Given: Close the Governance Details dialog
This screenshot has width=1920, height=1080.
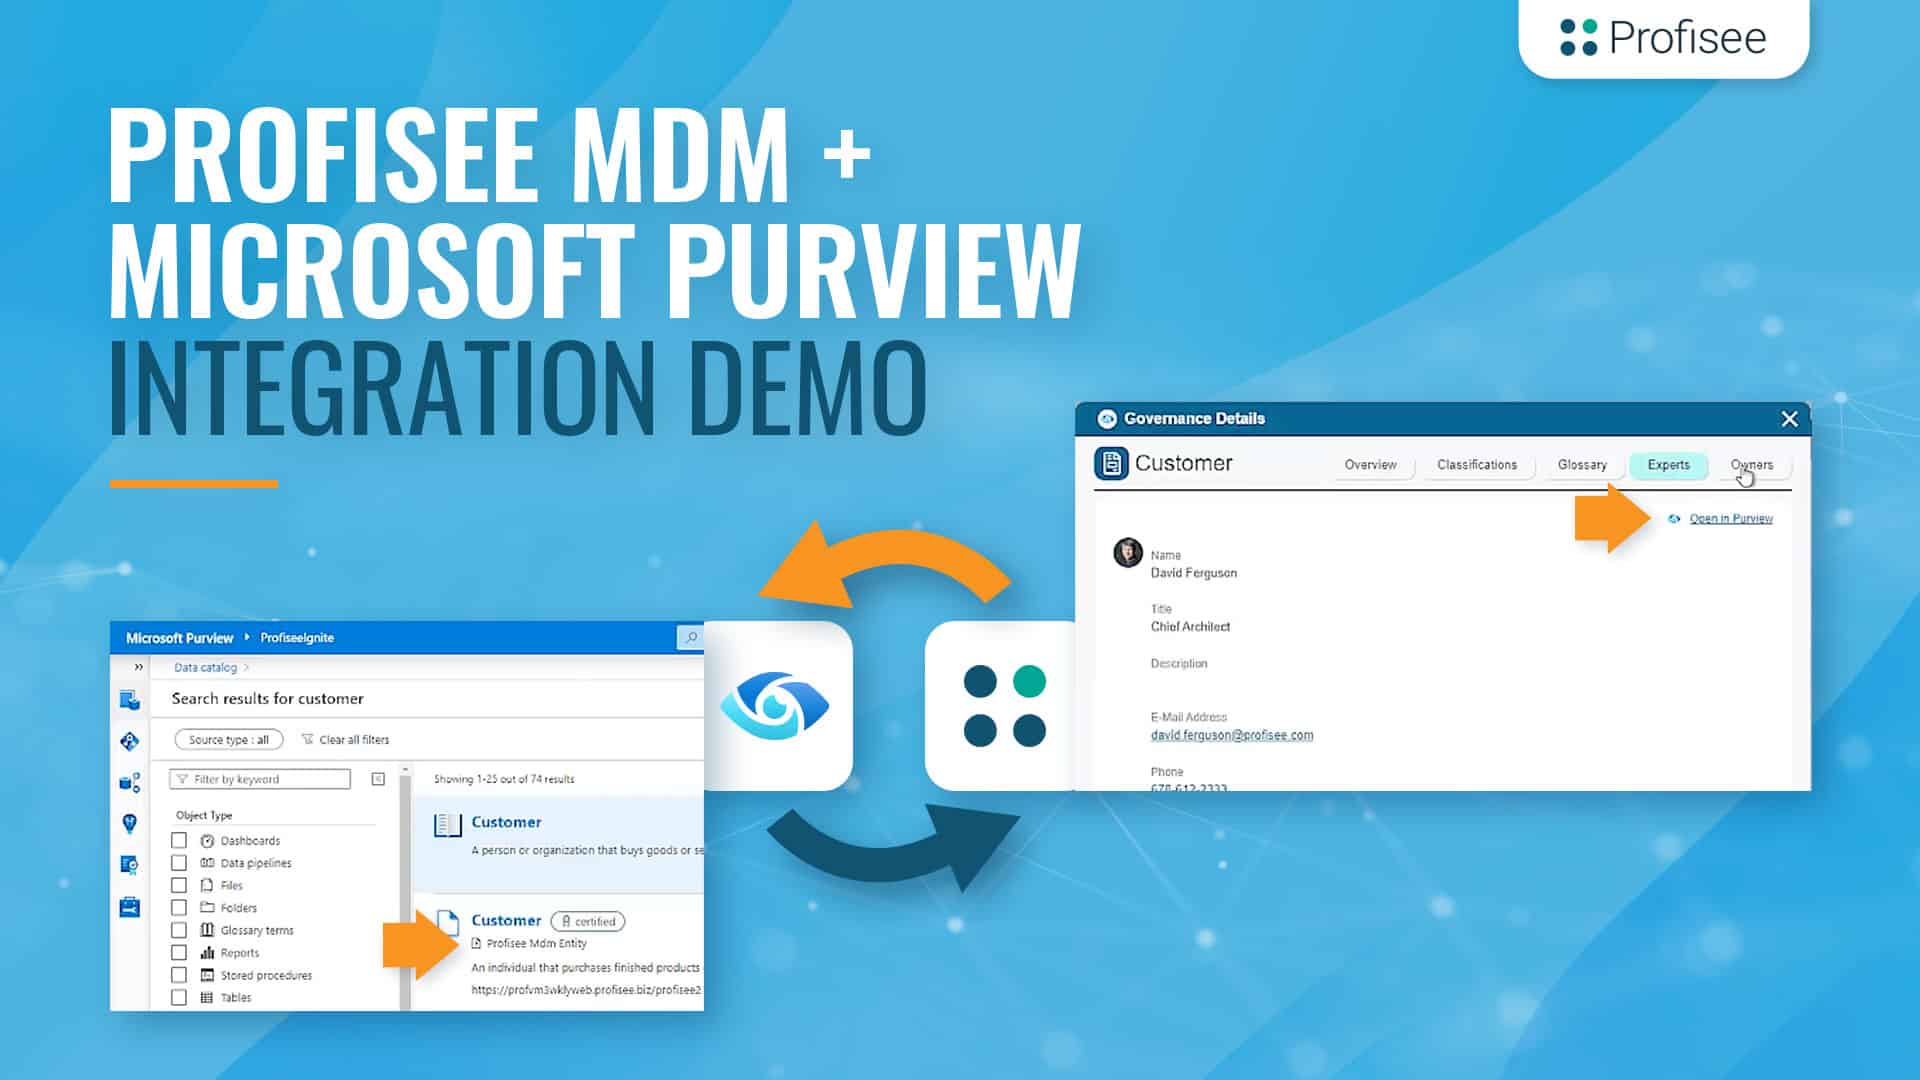Looking at the screenshot, I should click(1790, 419).
